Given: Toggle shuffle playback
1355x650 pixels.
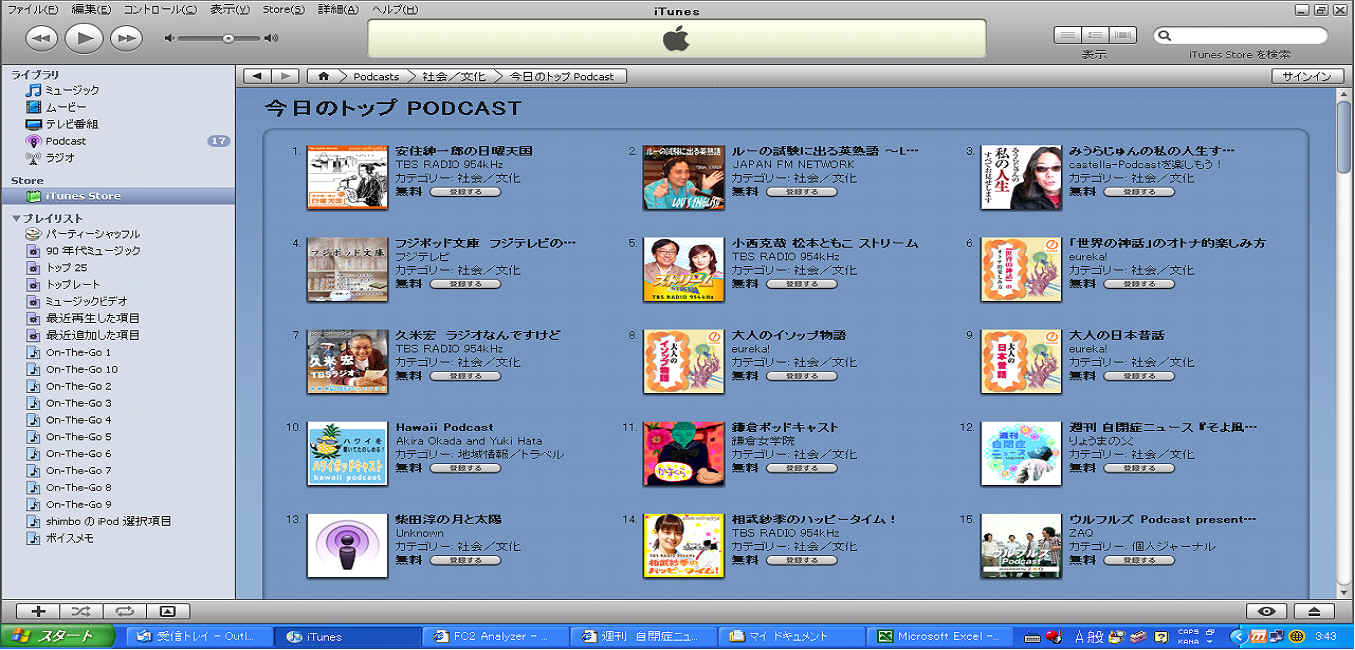Looking at the screenshot, I should point(81,611).
